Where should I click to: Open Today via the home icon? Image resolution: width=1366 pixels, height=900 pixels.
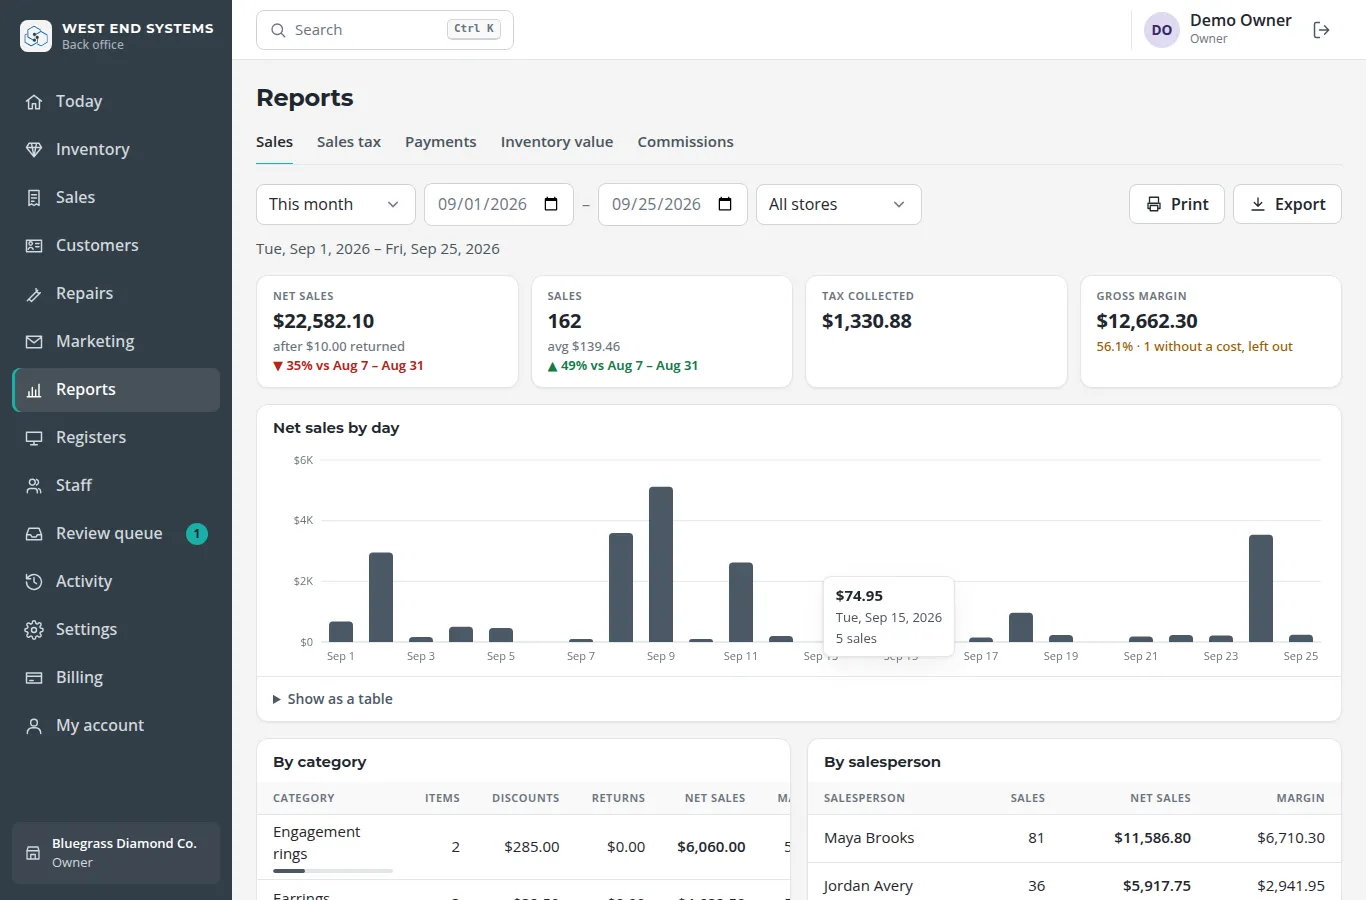tap(34, 102)
